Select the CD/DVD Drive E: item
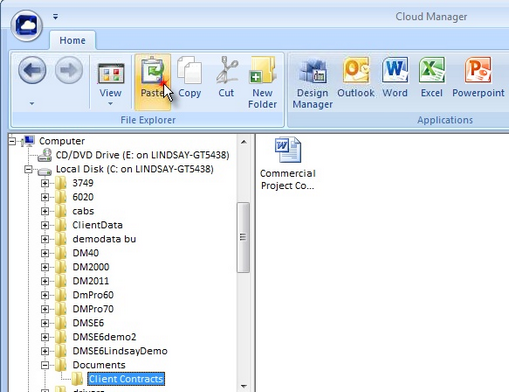This screenshot has height=392, width=509. pos(142,155)
